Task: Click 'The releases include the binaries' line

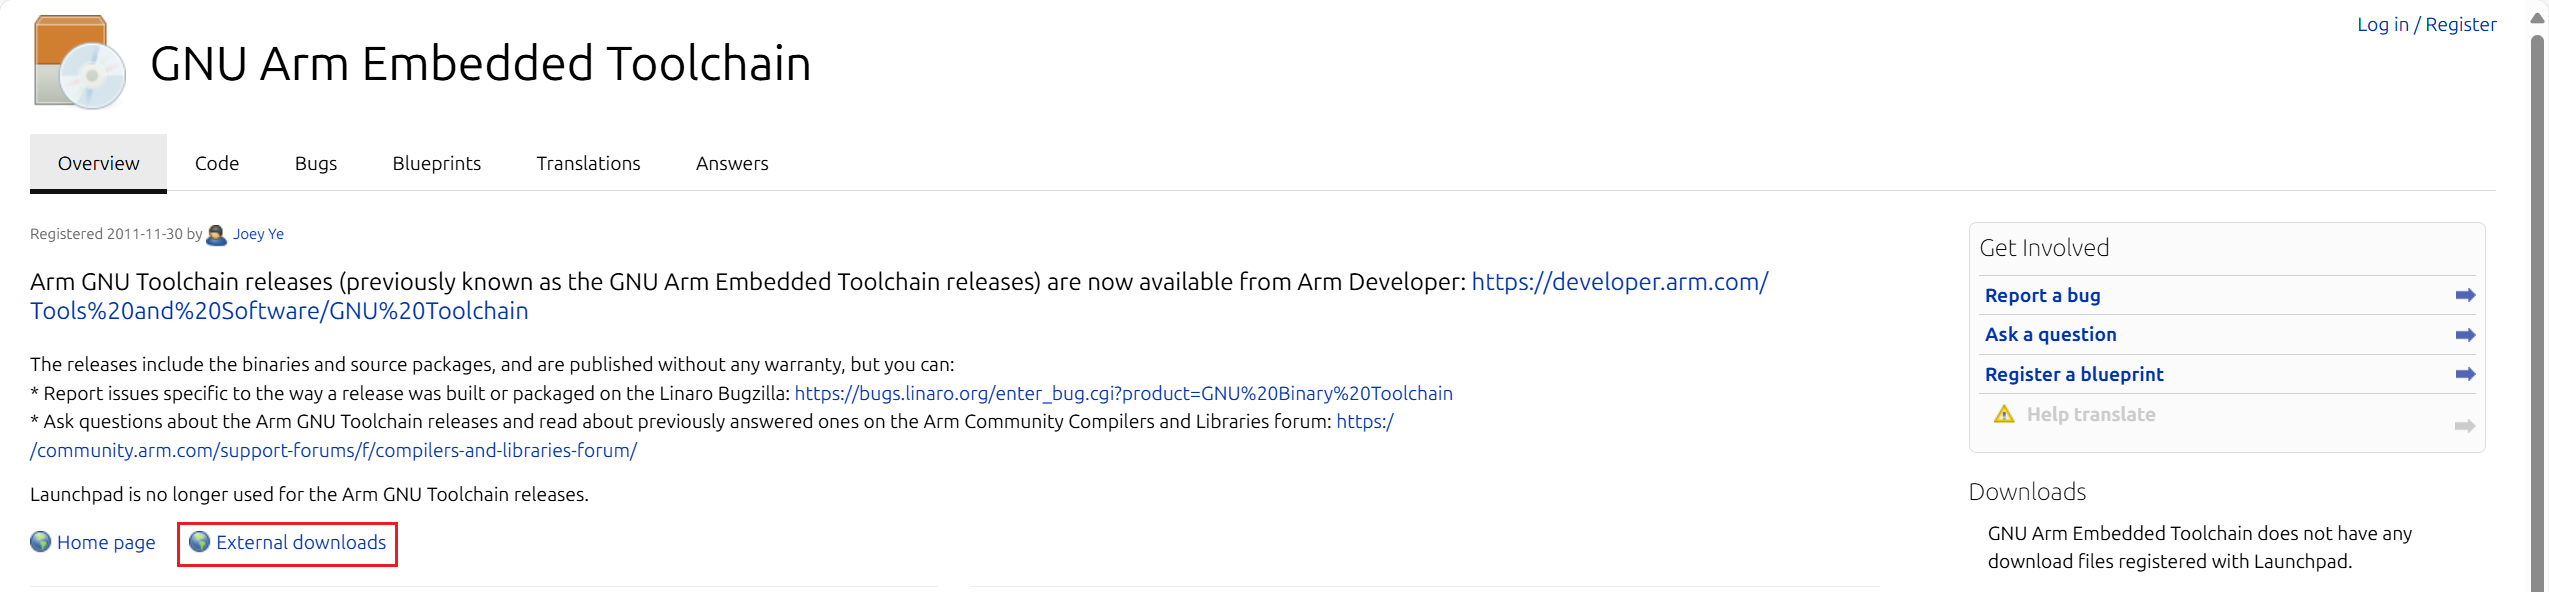Action: click(492, 364)
